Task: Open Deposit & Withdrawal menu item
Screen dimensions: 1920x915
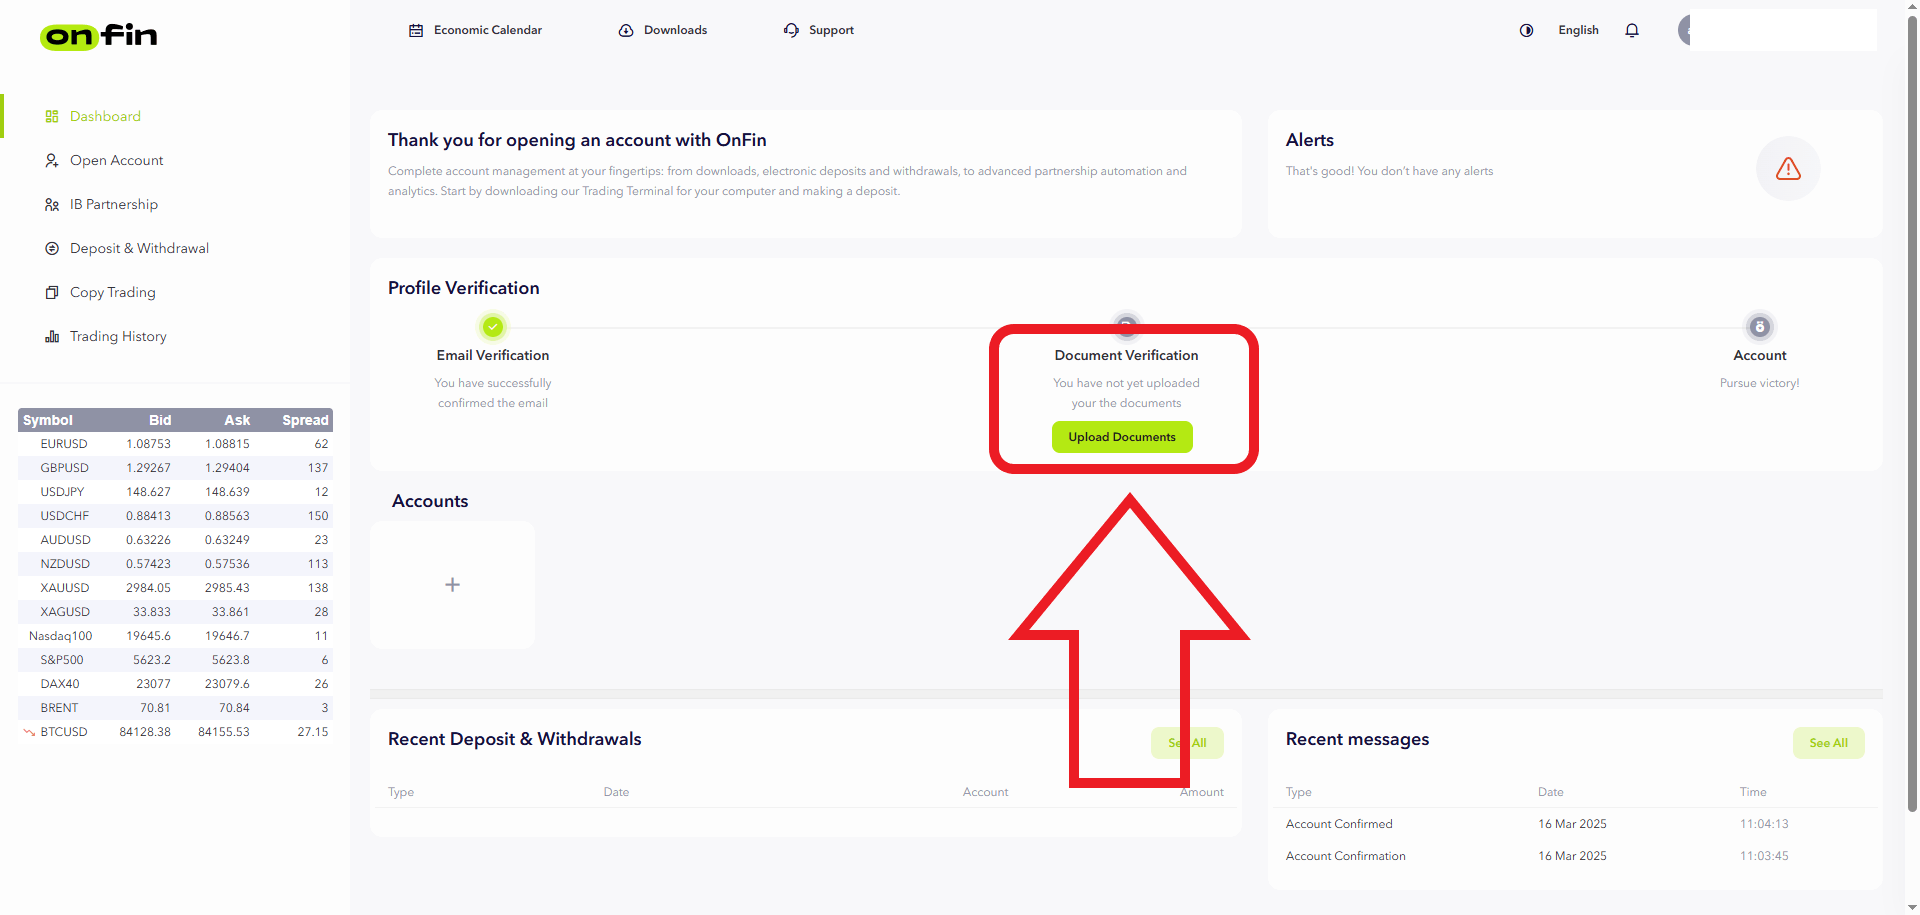Action: (139, 249)
